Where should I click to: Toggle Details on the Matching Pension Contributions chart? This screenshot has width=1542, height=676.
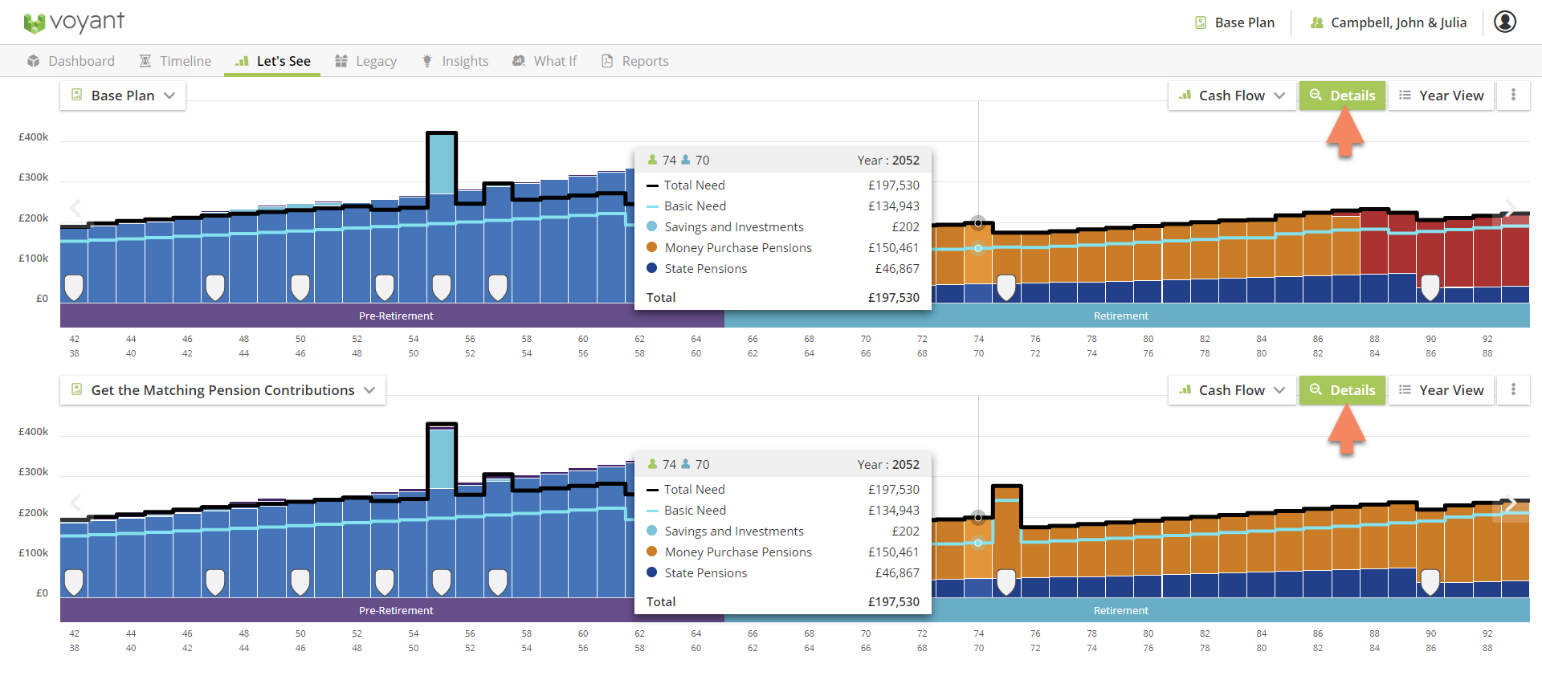[x=1342, y=390]
